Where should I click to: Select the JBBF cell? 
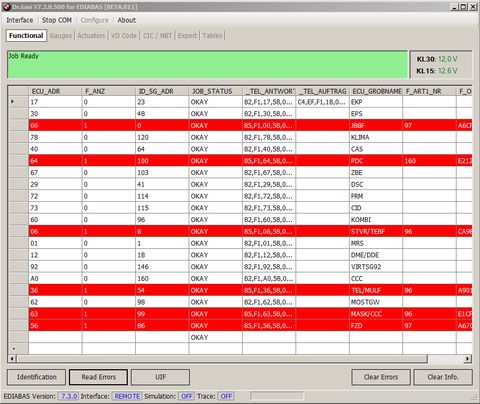pyautogui.click(x=376, y=126)
